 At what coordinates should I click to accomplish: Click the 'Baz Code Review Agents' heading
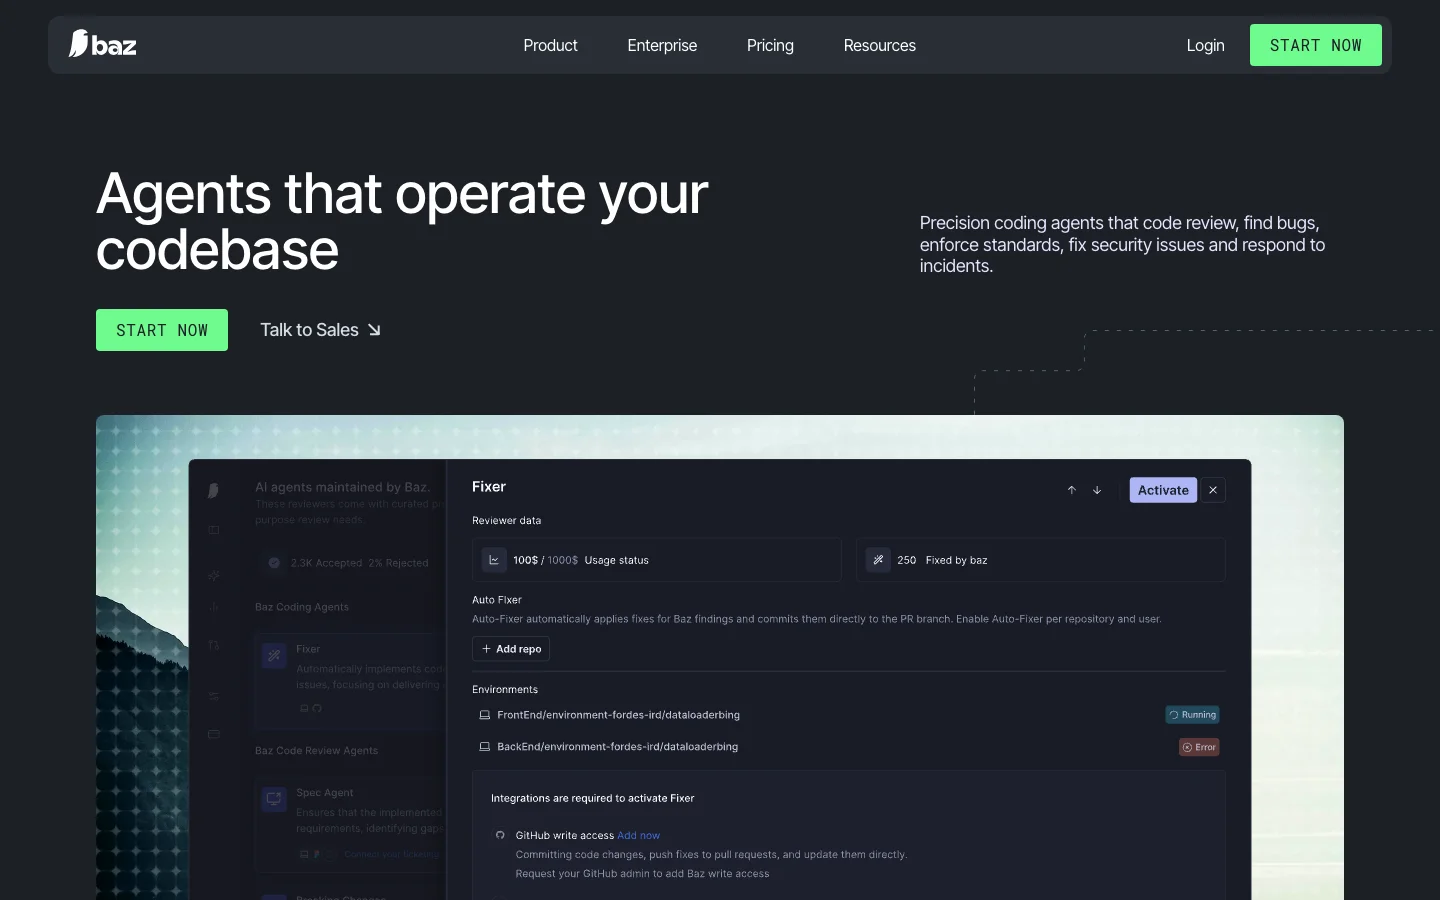[317, 751]
